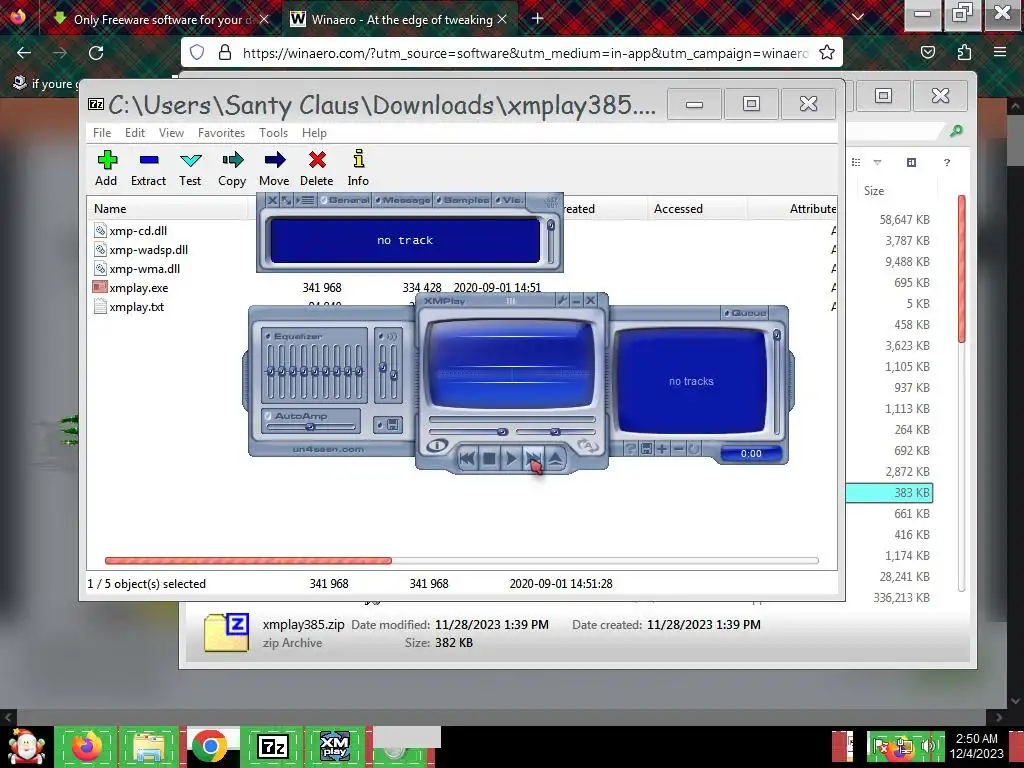Click Firefox extensions puzzle icon
Image resolution: width=1024 pixels, height=768 pixels.
click(964, 52)
